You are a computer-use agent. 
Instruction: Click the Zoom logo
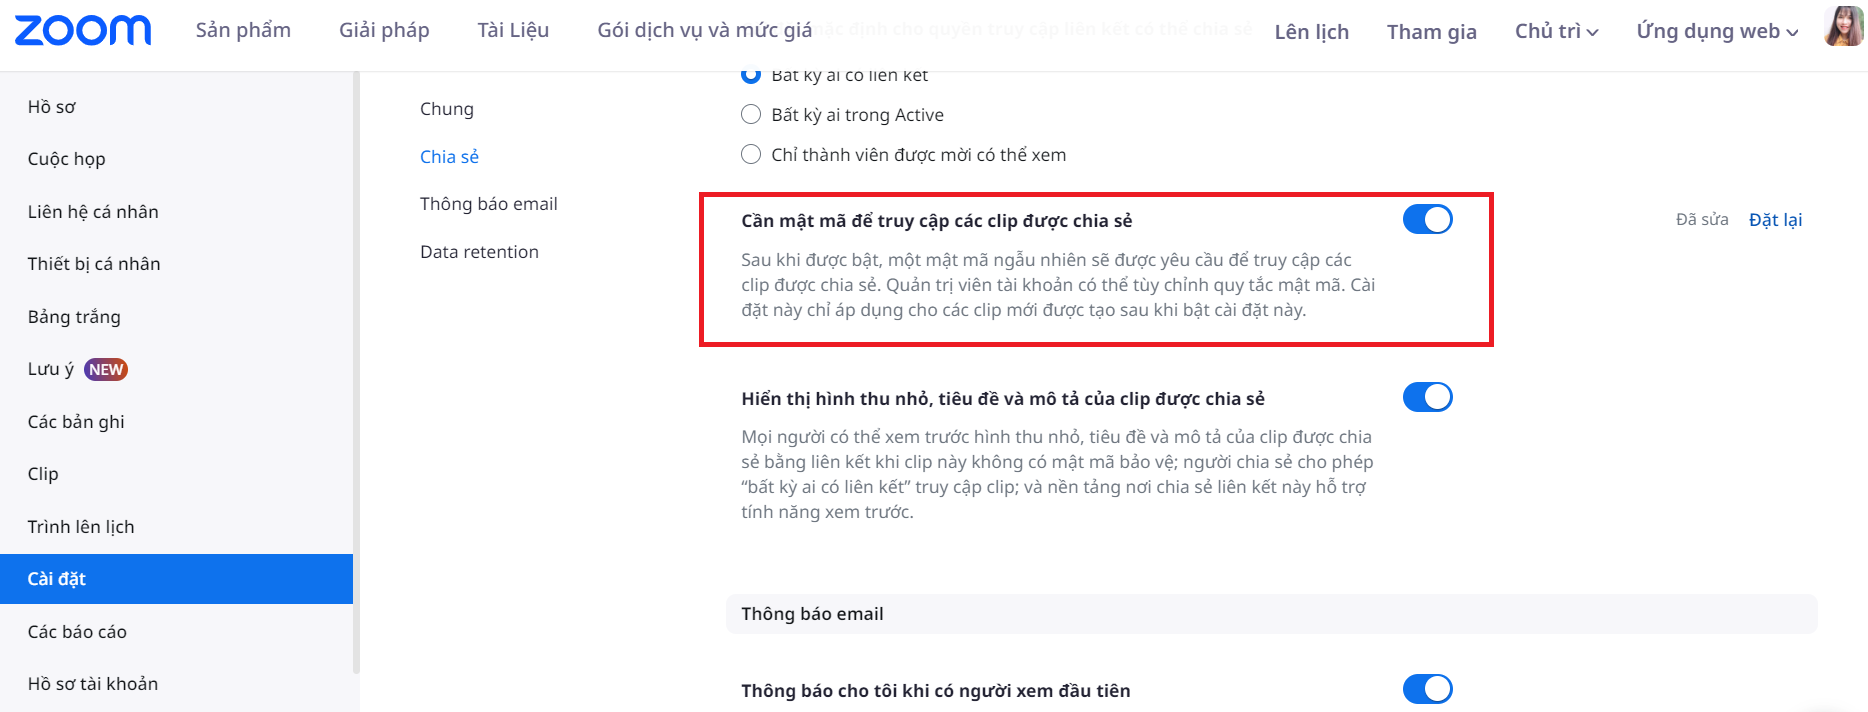point(83,31)
